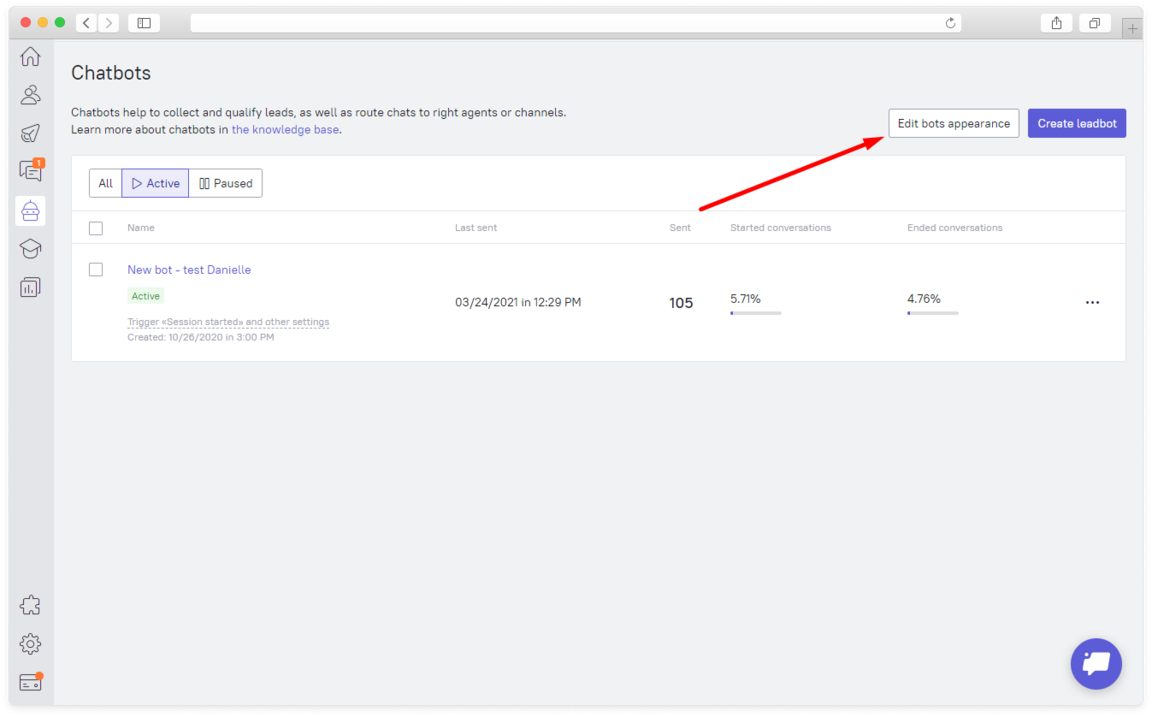Open the Leads section via person icon
Screen dimensions: 1152x717
click(30, 94)
